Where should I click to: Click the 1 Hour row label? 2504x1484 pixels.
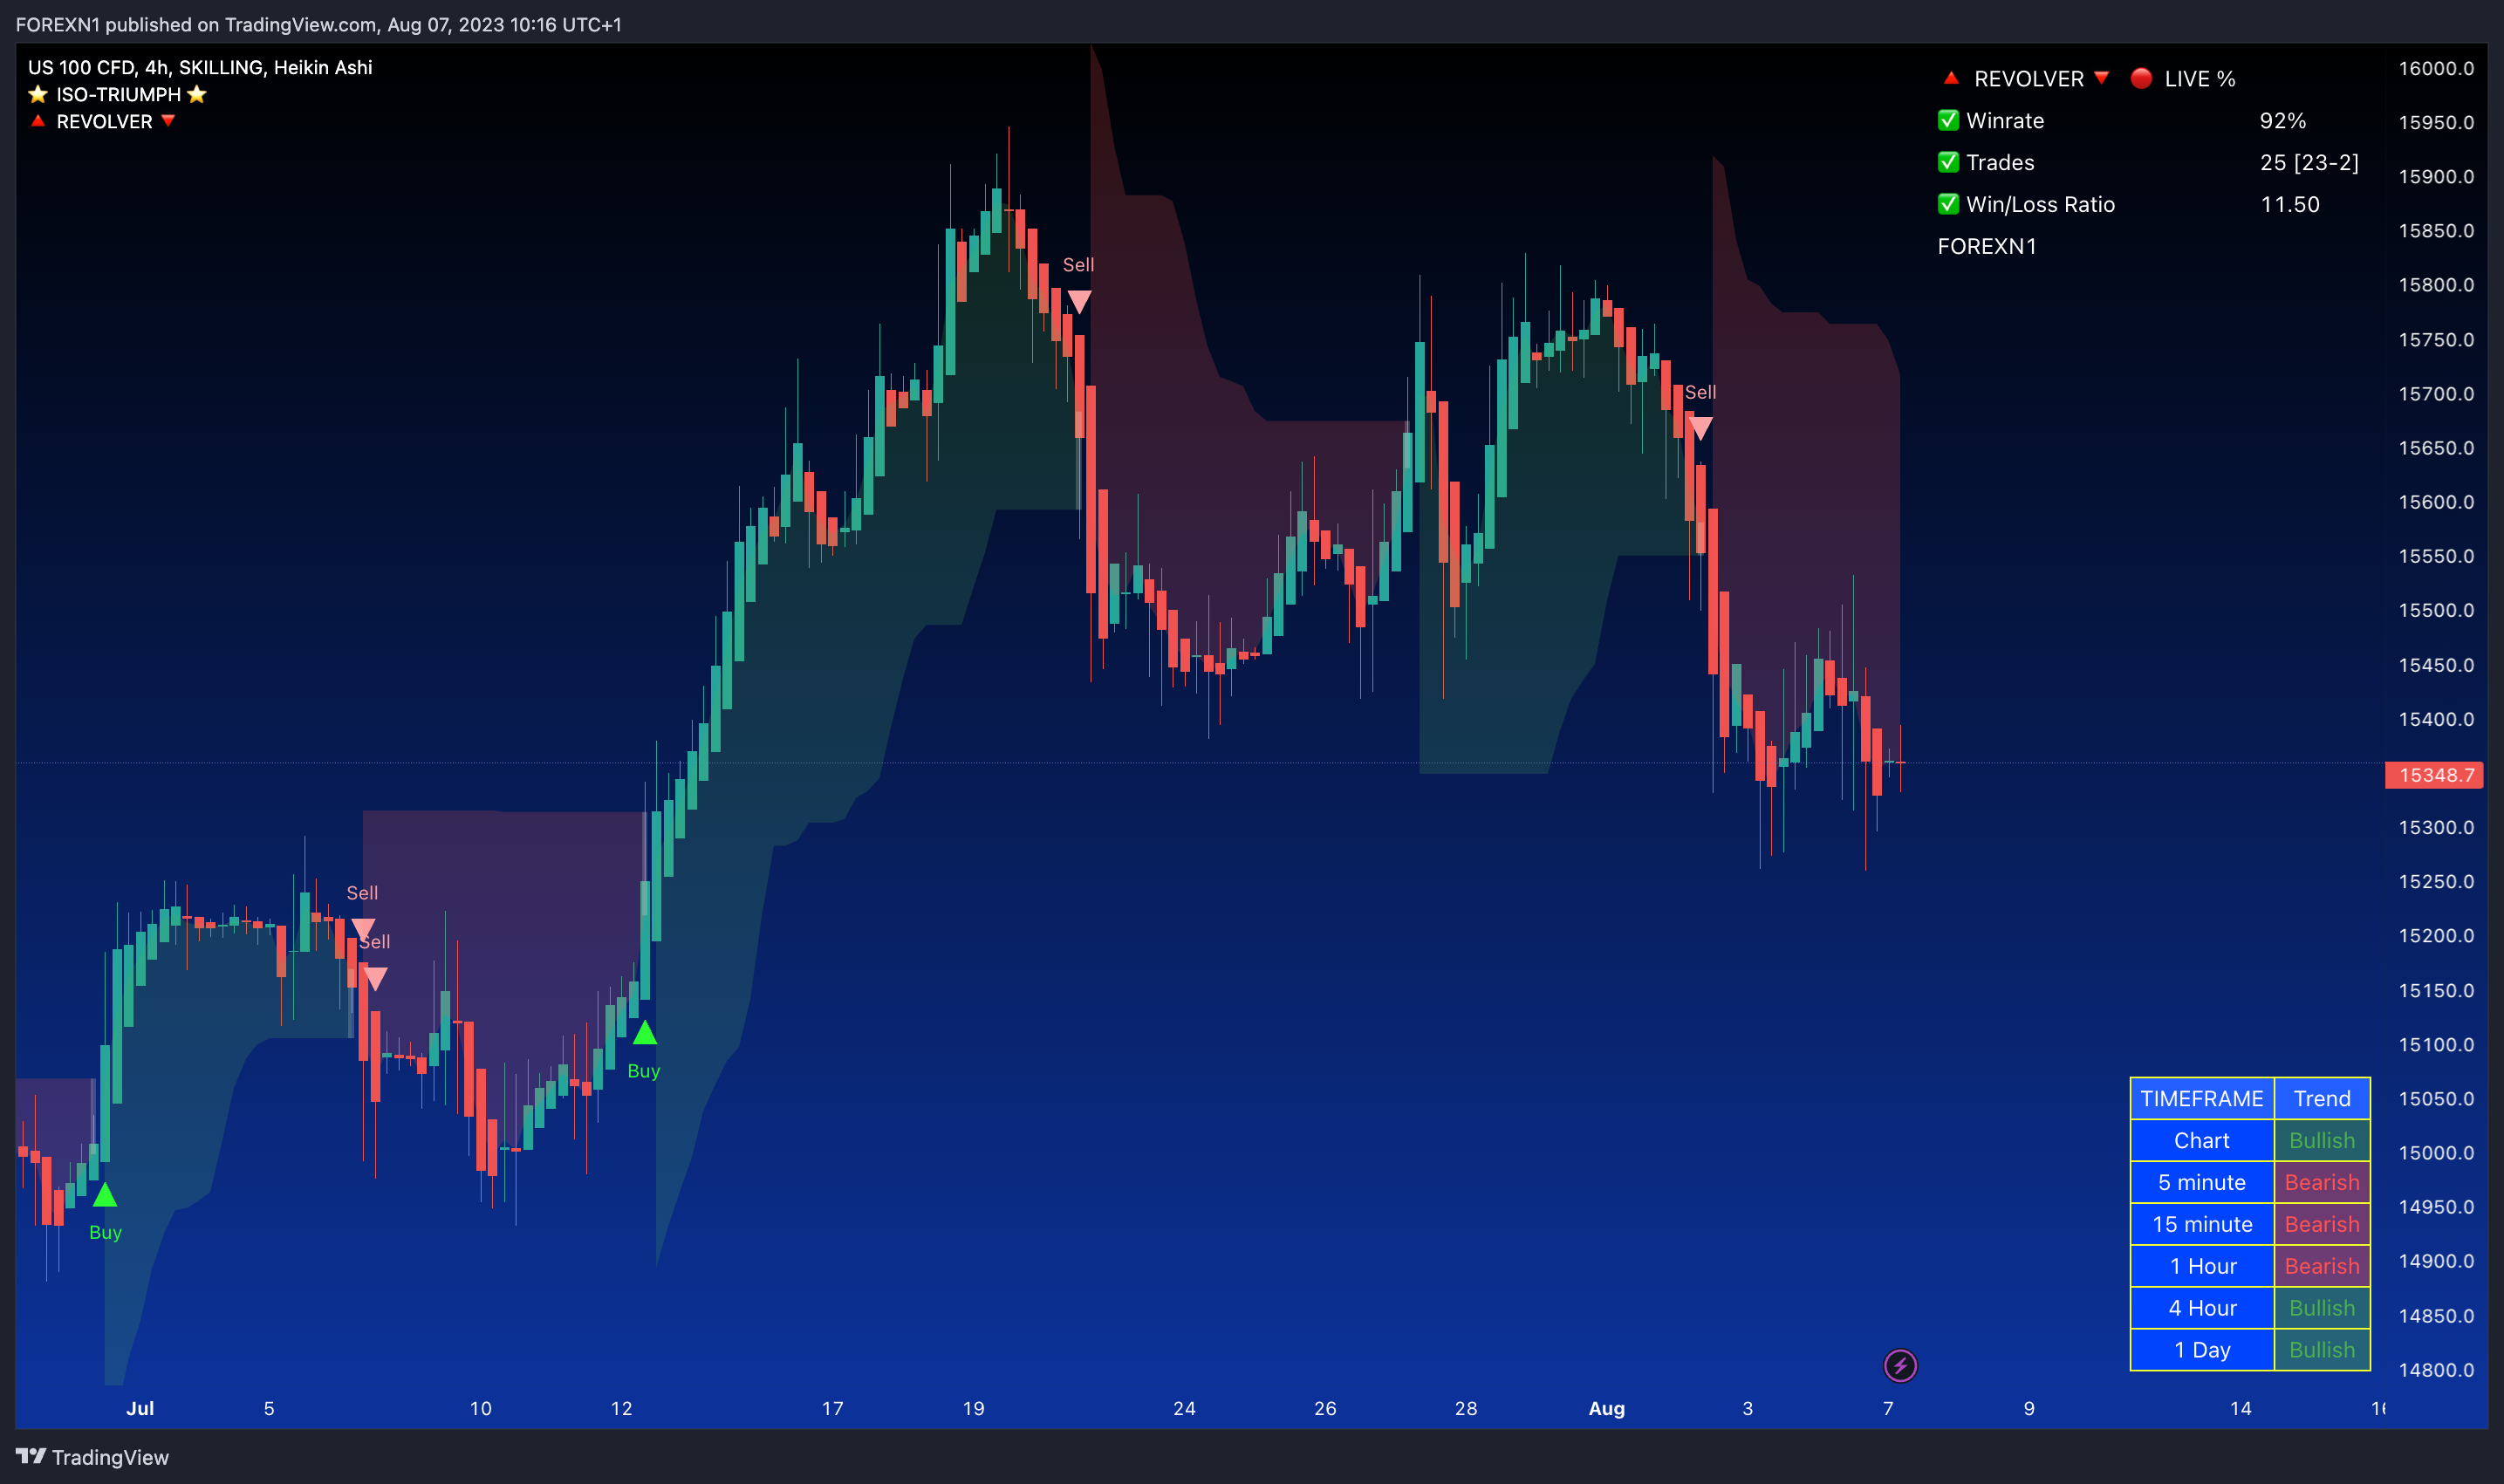[x=2202, y=1266]
